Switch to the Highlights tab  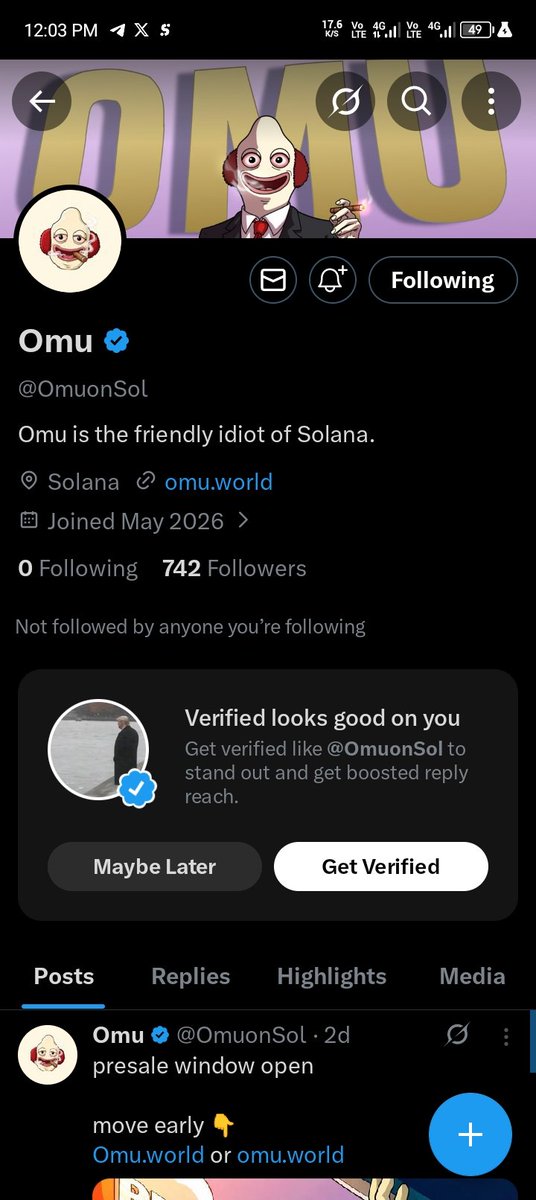coord(332,976)
